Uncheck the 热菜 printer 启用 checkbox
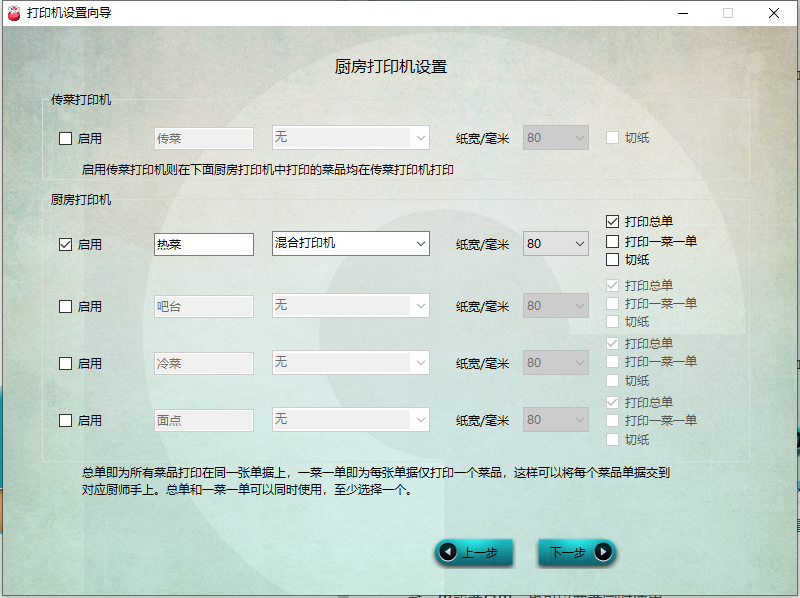This screenshot has width=800, height=598. click(66, 244)
